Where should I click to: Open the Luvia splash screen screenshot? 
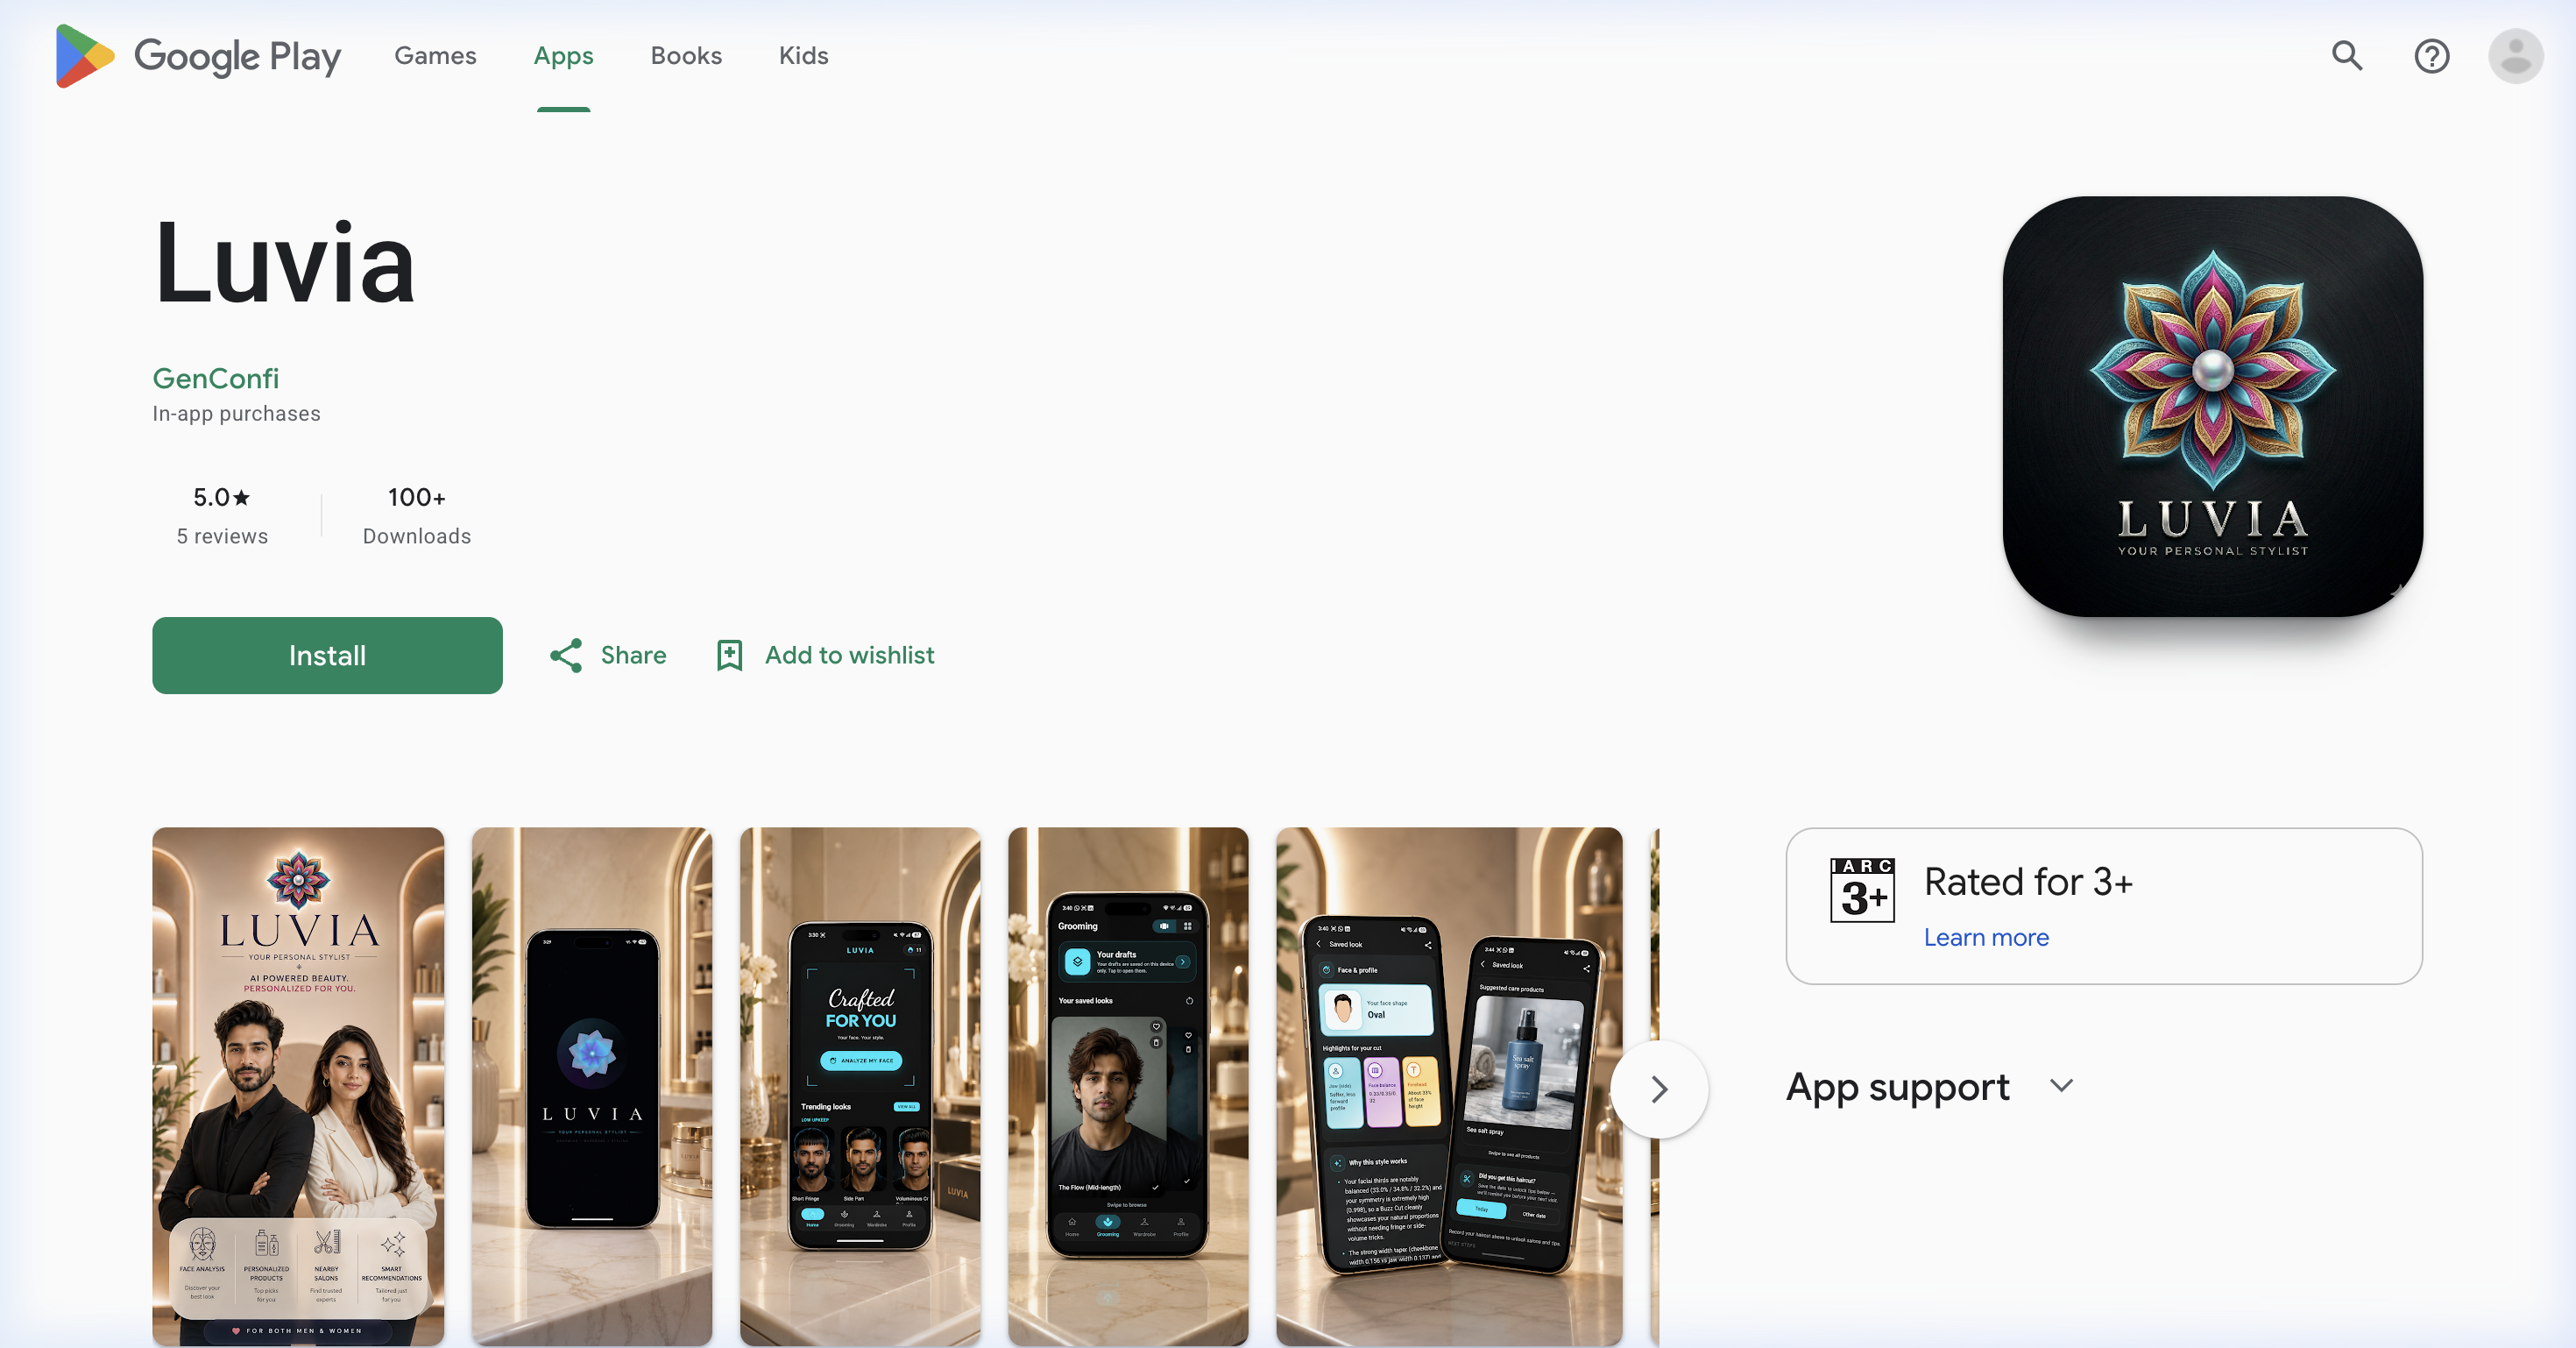(x=592, y=1087)
